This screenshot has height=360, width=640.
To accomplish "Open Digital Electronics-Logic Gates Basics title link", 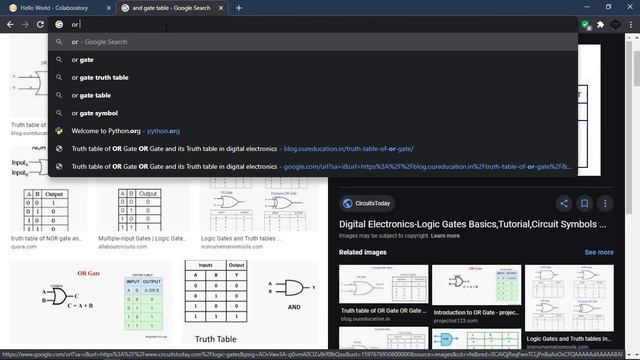I will point(472,224).
